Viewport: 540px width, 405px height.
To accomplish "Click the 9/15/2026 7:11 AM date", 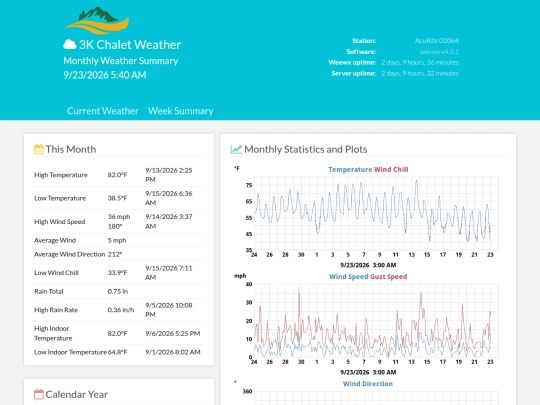I will click(169, 273).
